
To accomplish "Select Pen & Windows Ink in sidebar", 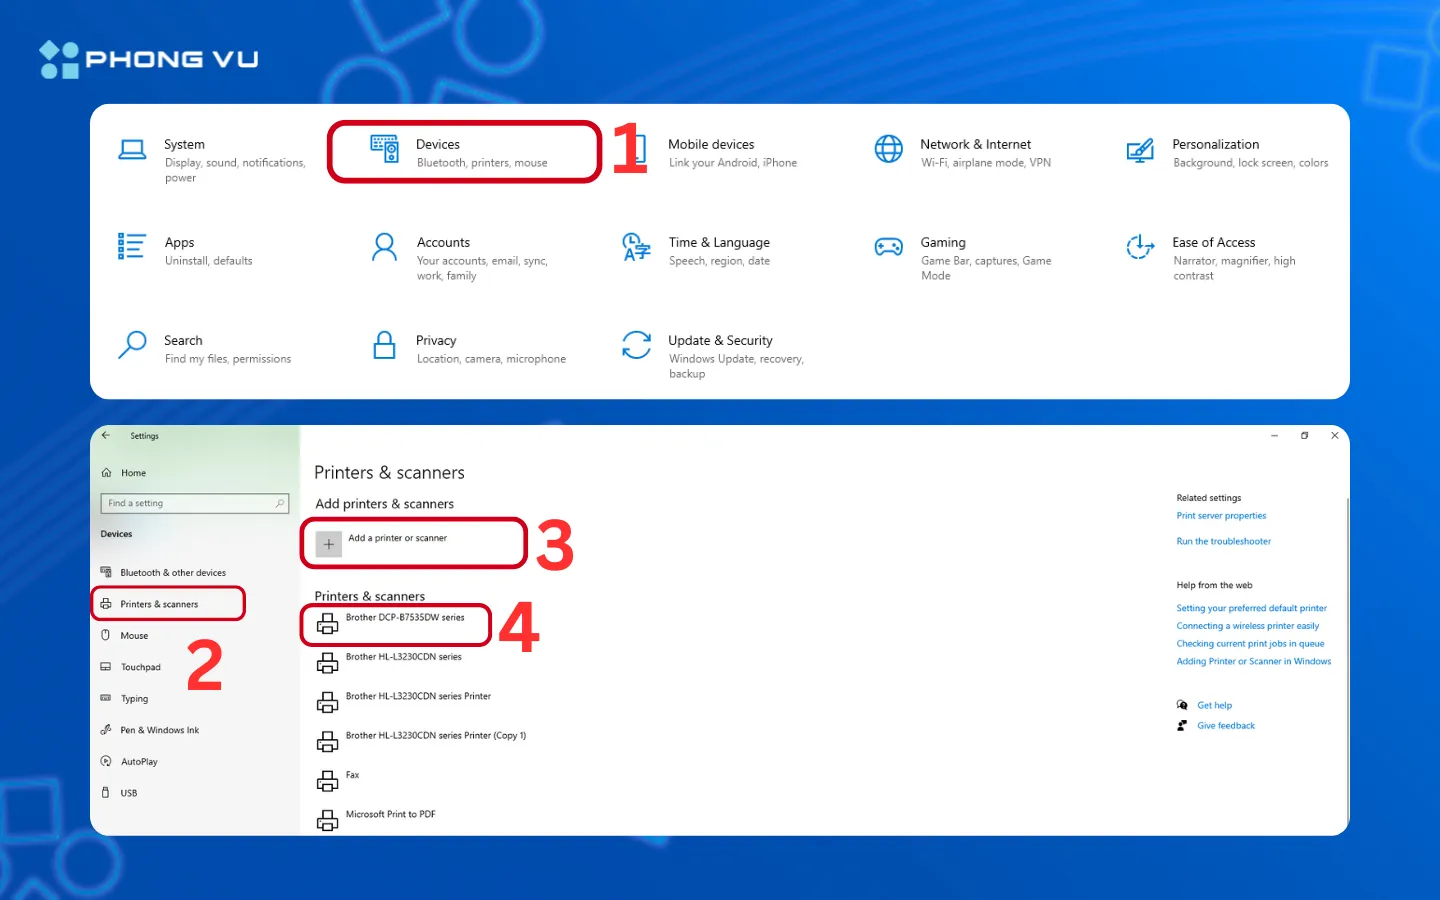I will click(x=160, y=729).
